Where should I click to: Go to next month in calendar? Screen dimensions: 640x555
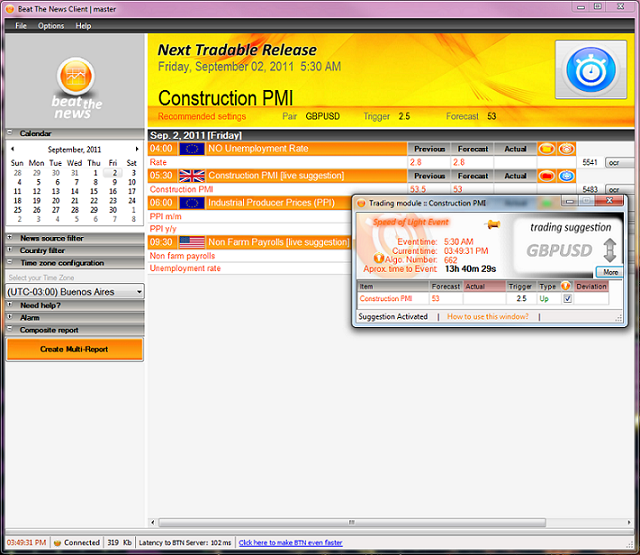[137, 149]
